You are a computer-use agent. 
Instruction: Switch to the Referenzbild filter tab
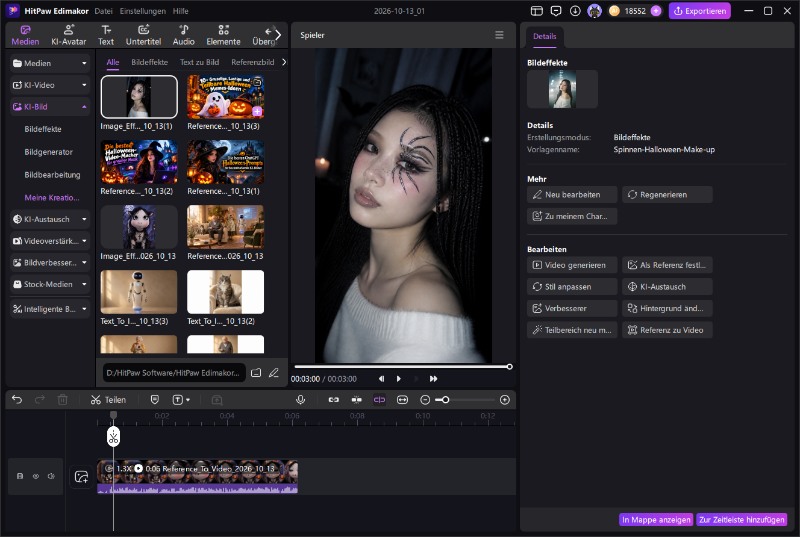[x=253, y=62]
